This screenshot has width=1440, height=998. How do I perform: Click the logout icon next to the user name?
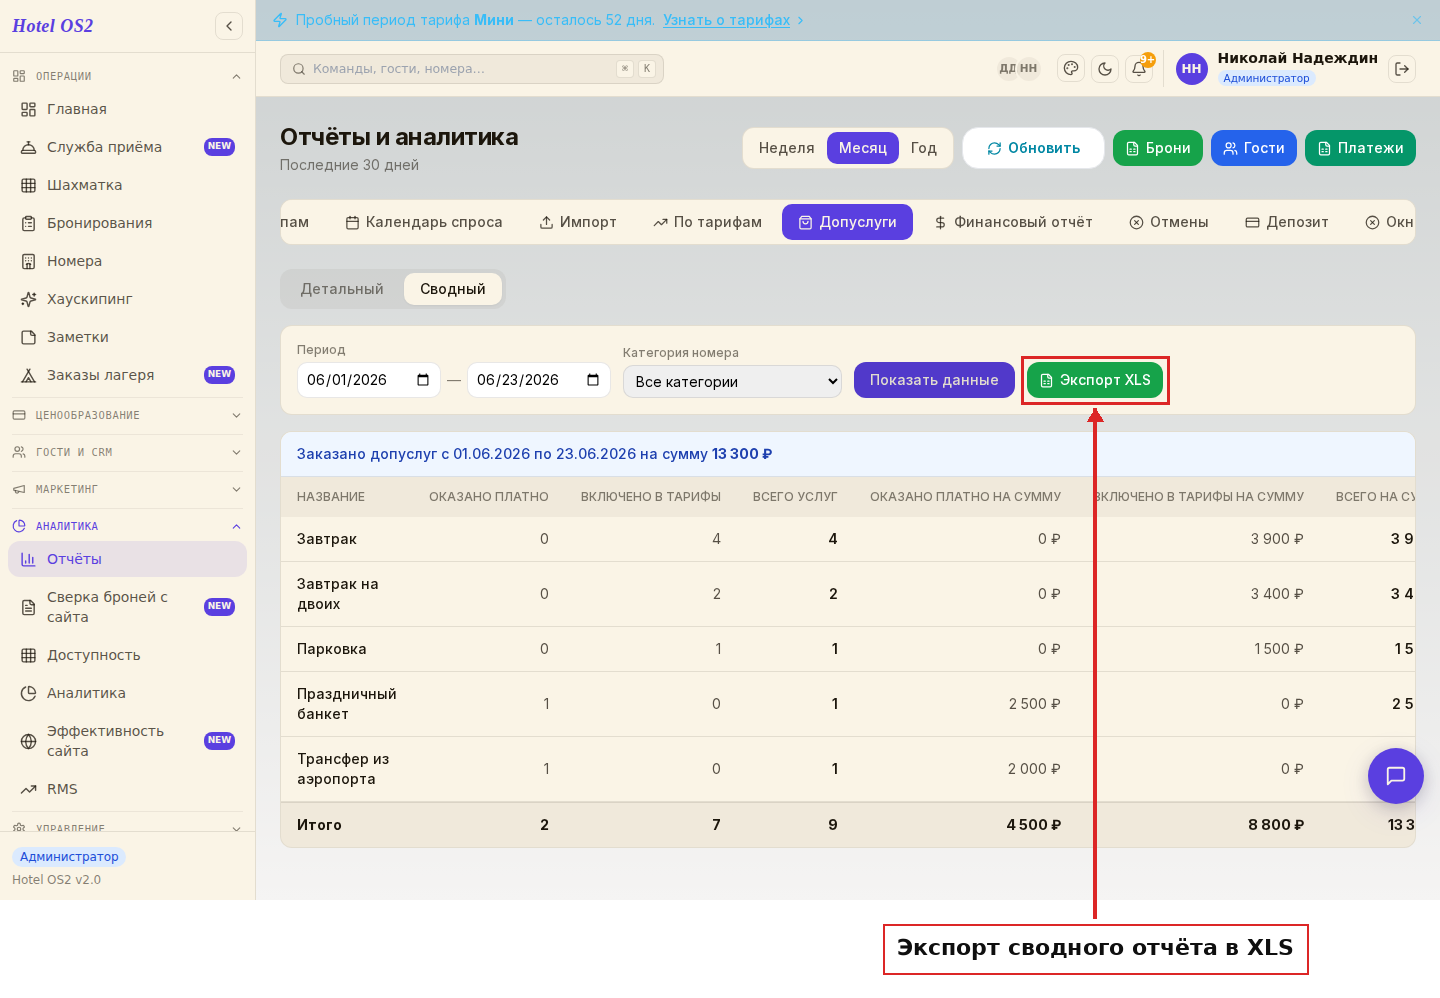pos(1402,69)
